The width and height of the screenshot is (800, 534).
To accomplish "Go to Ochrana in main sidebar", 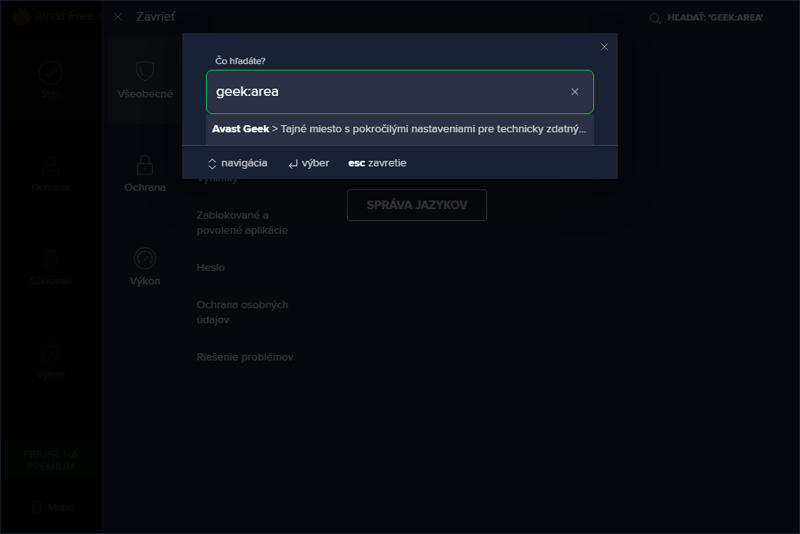I will pyautogui.click(x=51, y=174).
